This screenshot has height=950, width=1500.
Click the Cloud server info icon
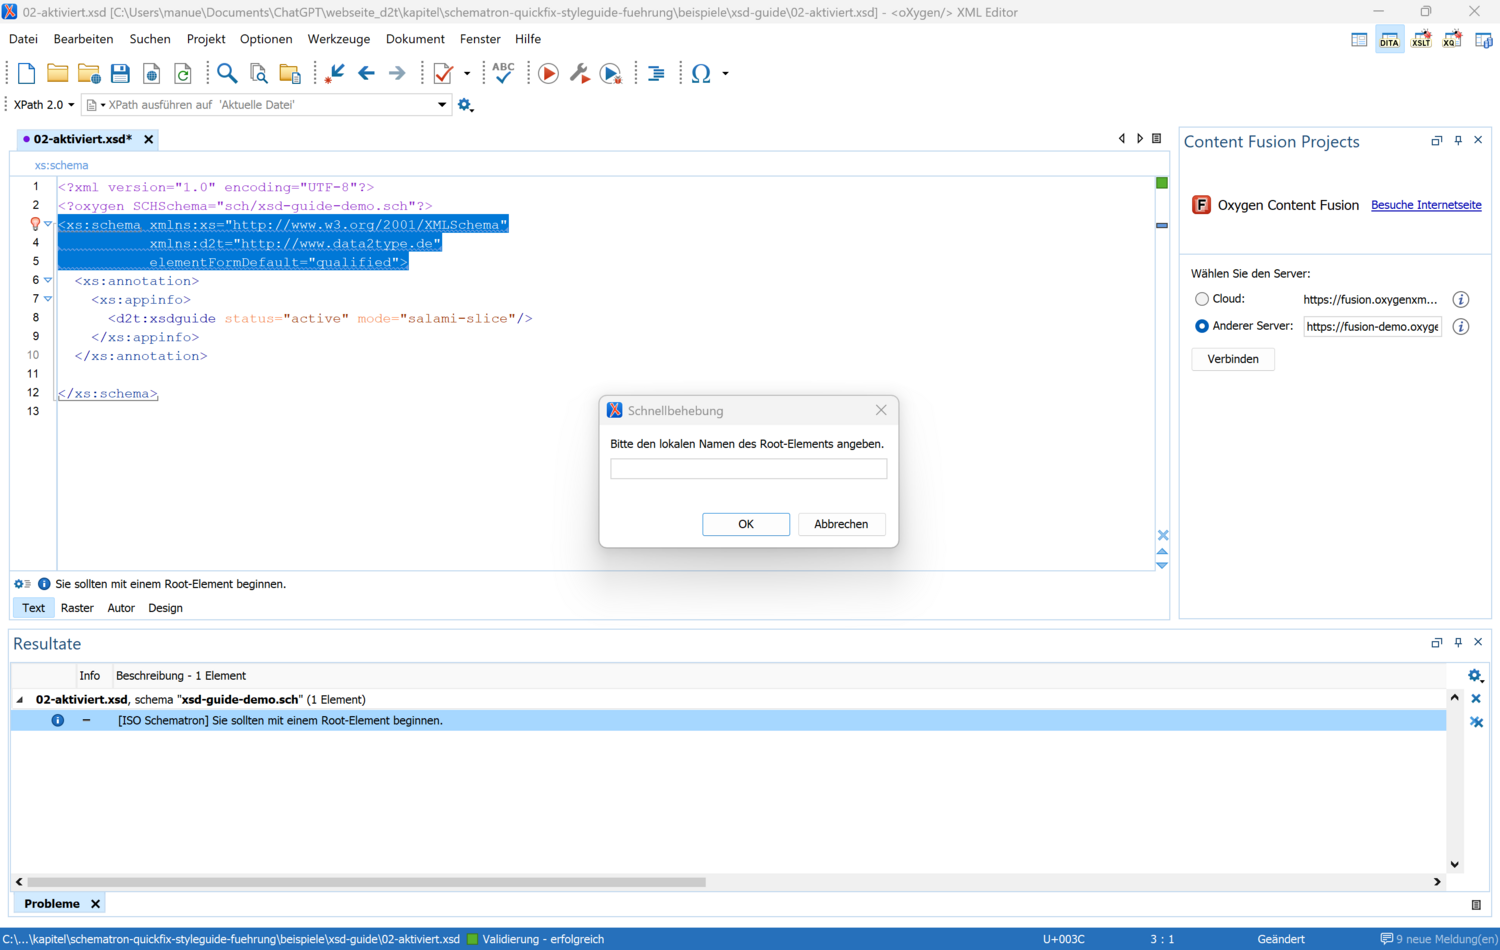click(1461, 299)
